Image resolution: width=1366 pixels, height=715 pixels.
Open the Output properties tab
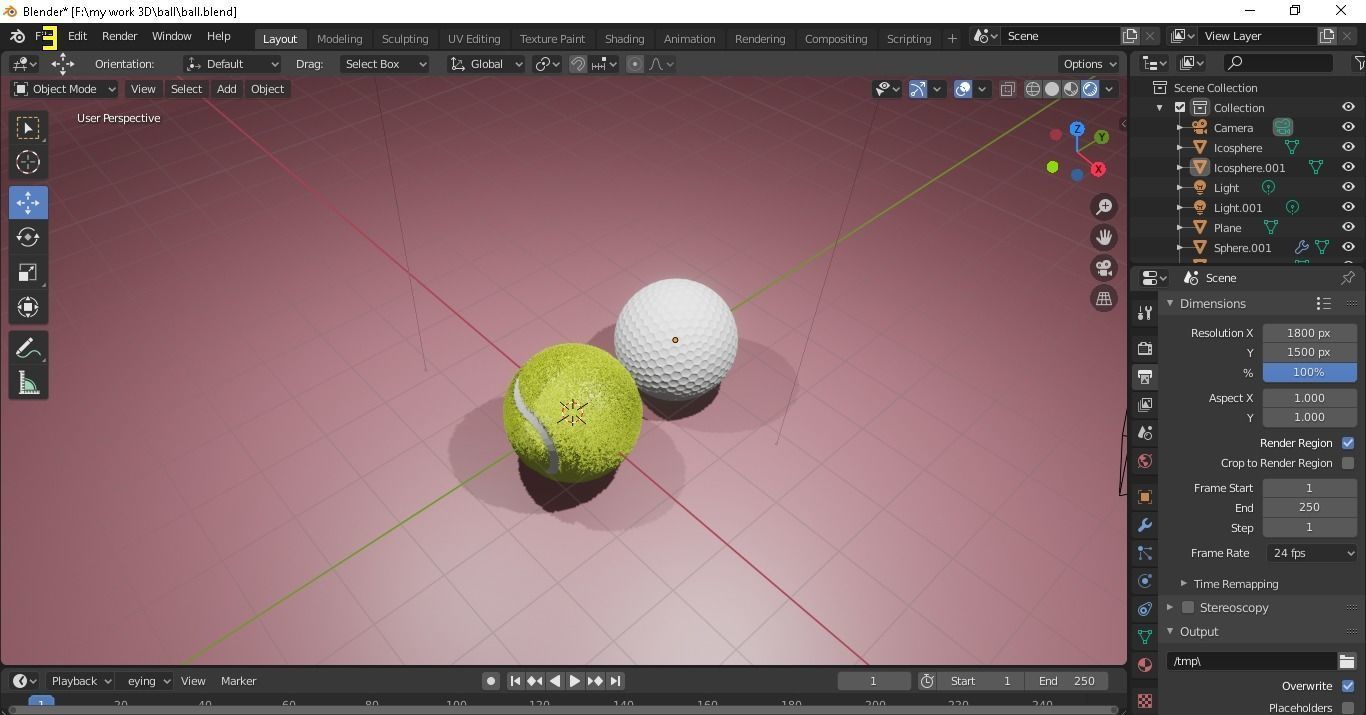point(1145,376)
